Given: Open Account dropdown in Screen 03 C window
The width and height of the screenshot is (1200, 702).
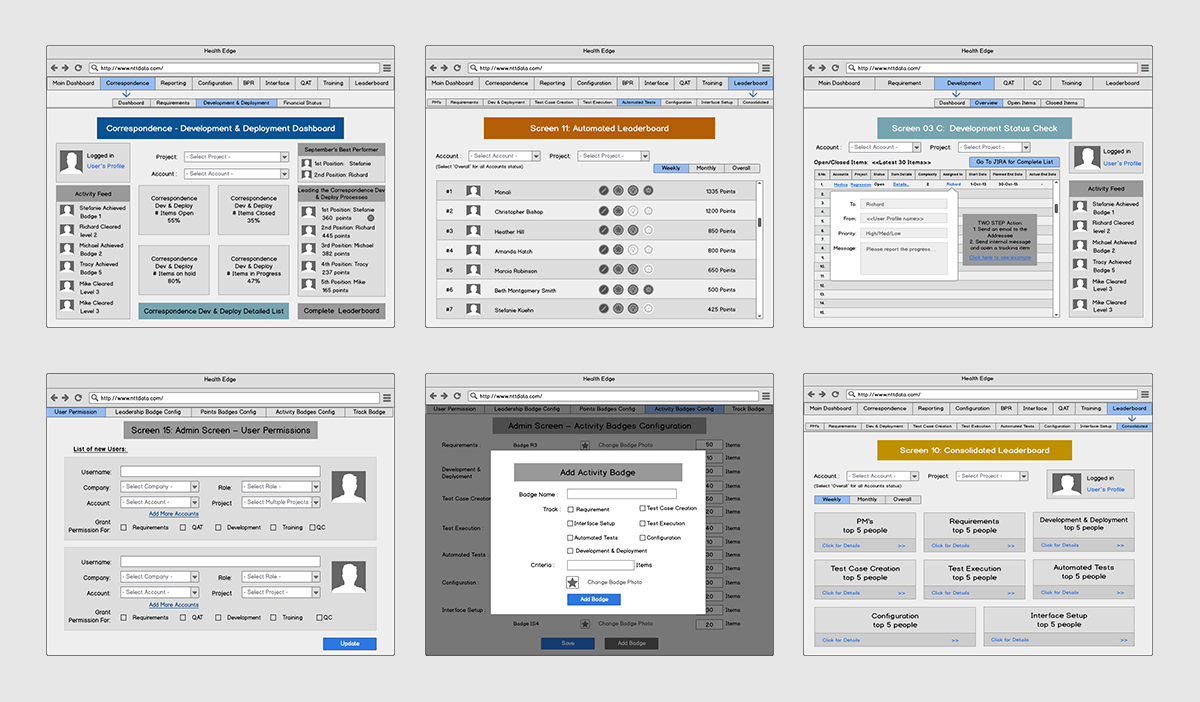Looking at the screenshot, I should 884,147.
